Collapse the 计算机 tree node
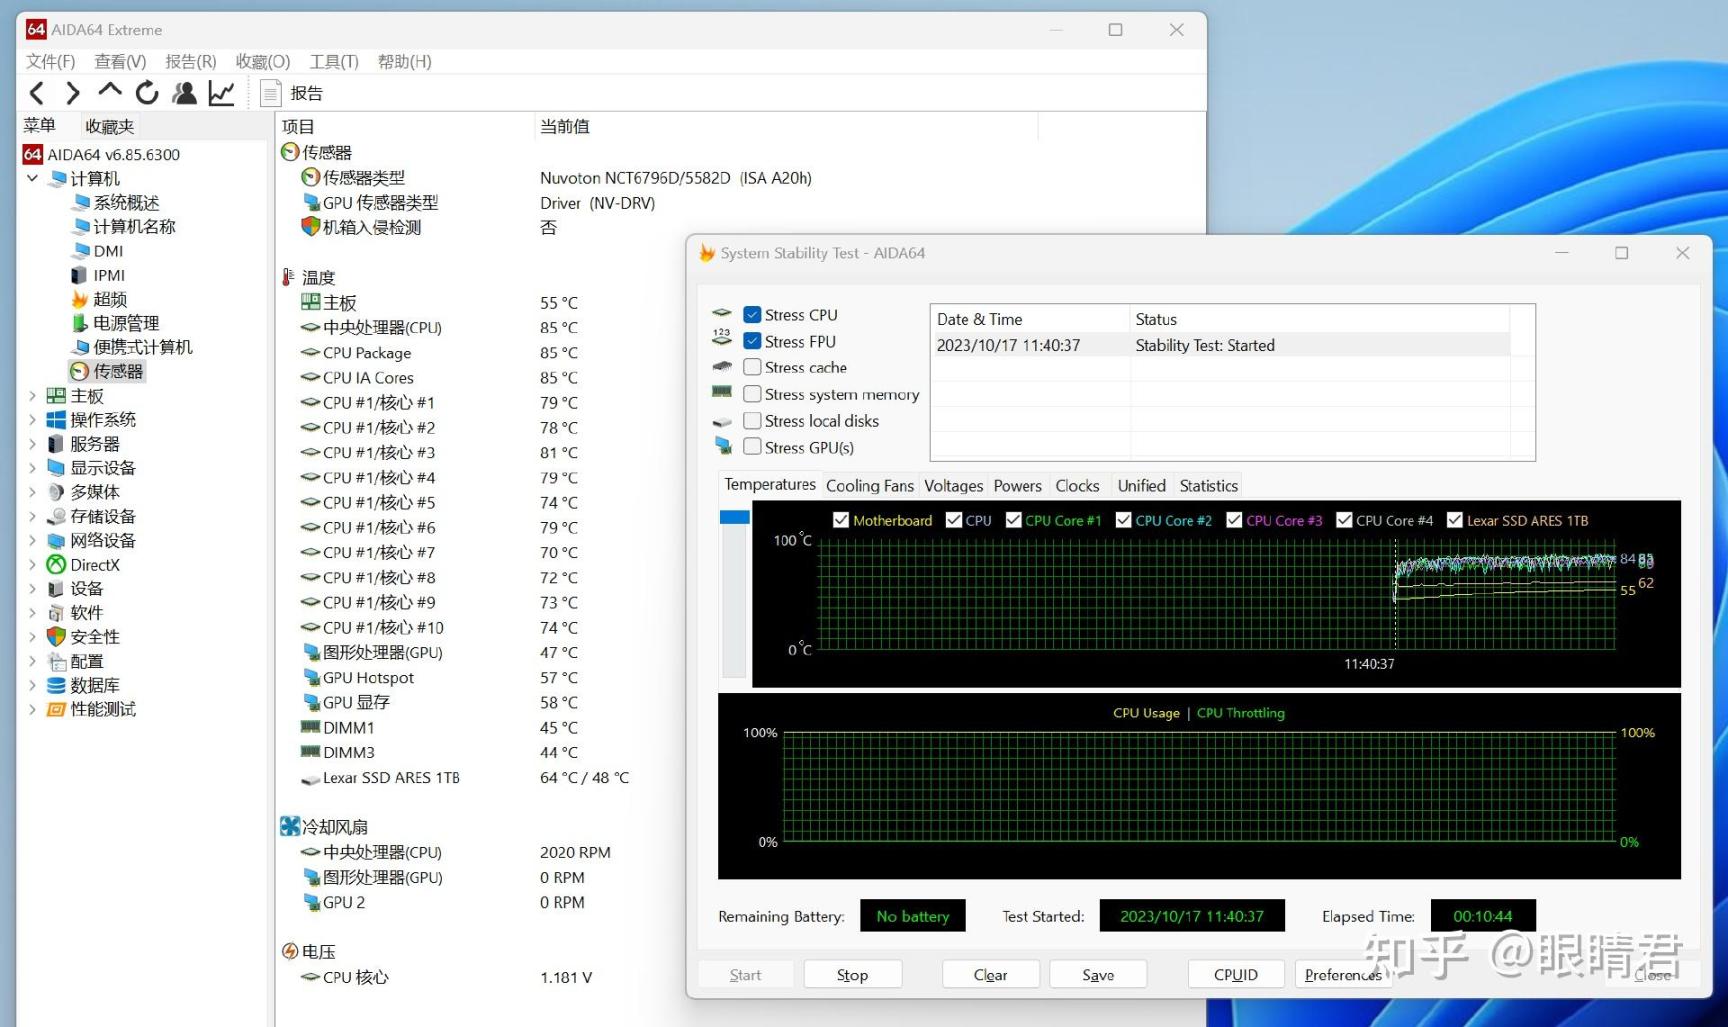The width and height of the screenshot is (1728, 1027). tap(32, 178)
